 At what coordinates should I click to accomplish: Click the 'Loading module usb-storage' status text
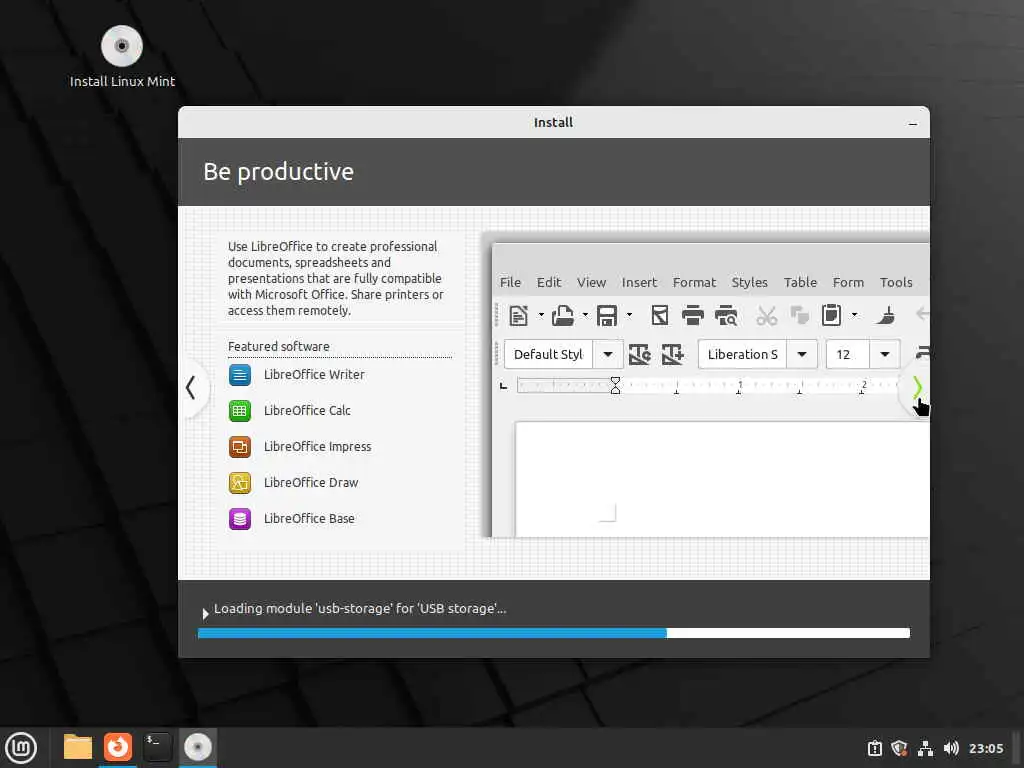pos(360,609)
